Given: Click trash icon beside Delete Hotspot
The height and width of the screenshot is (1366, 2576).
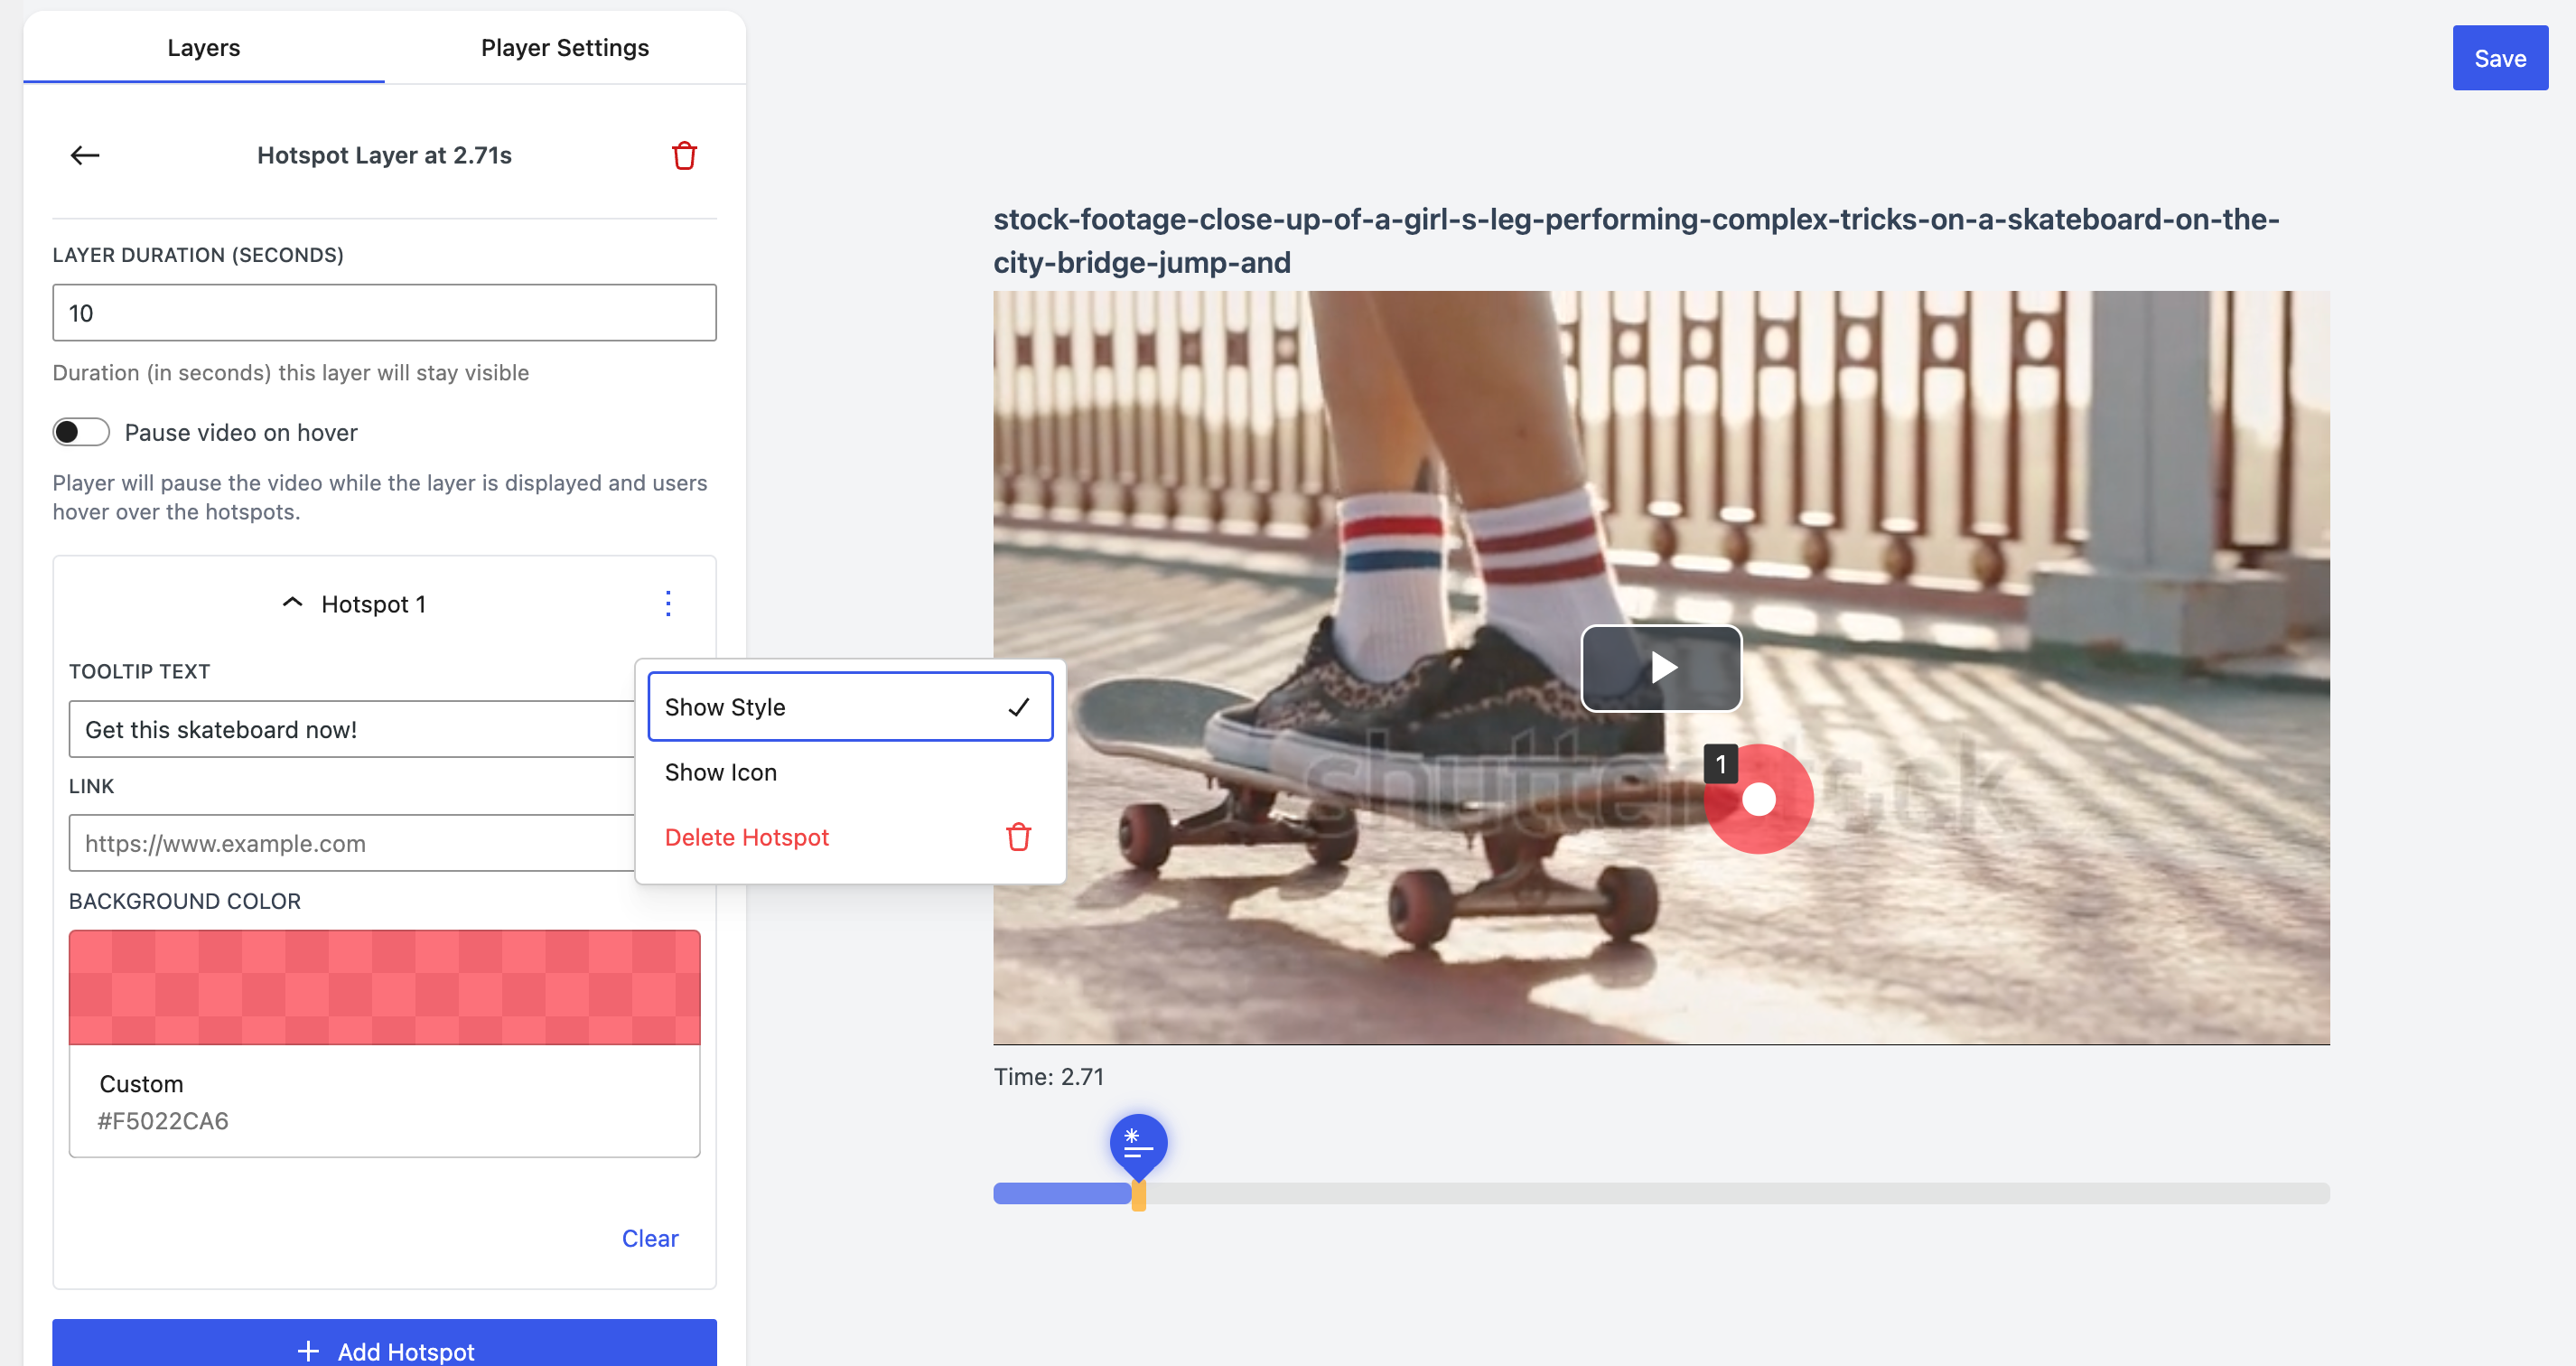Looking at the screenshot, I should [1018, 837].
